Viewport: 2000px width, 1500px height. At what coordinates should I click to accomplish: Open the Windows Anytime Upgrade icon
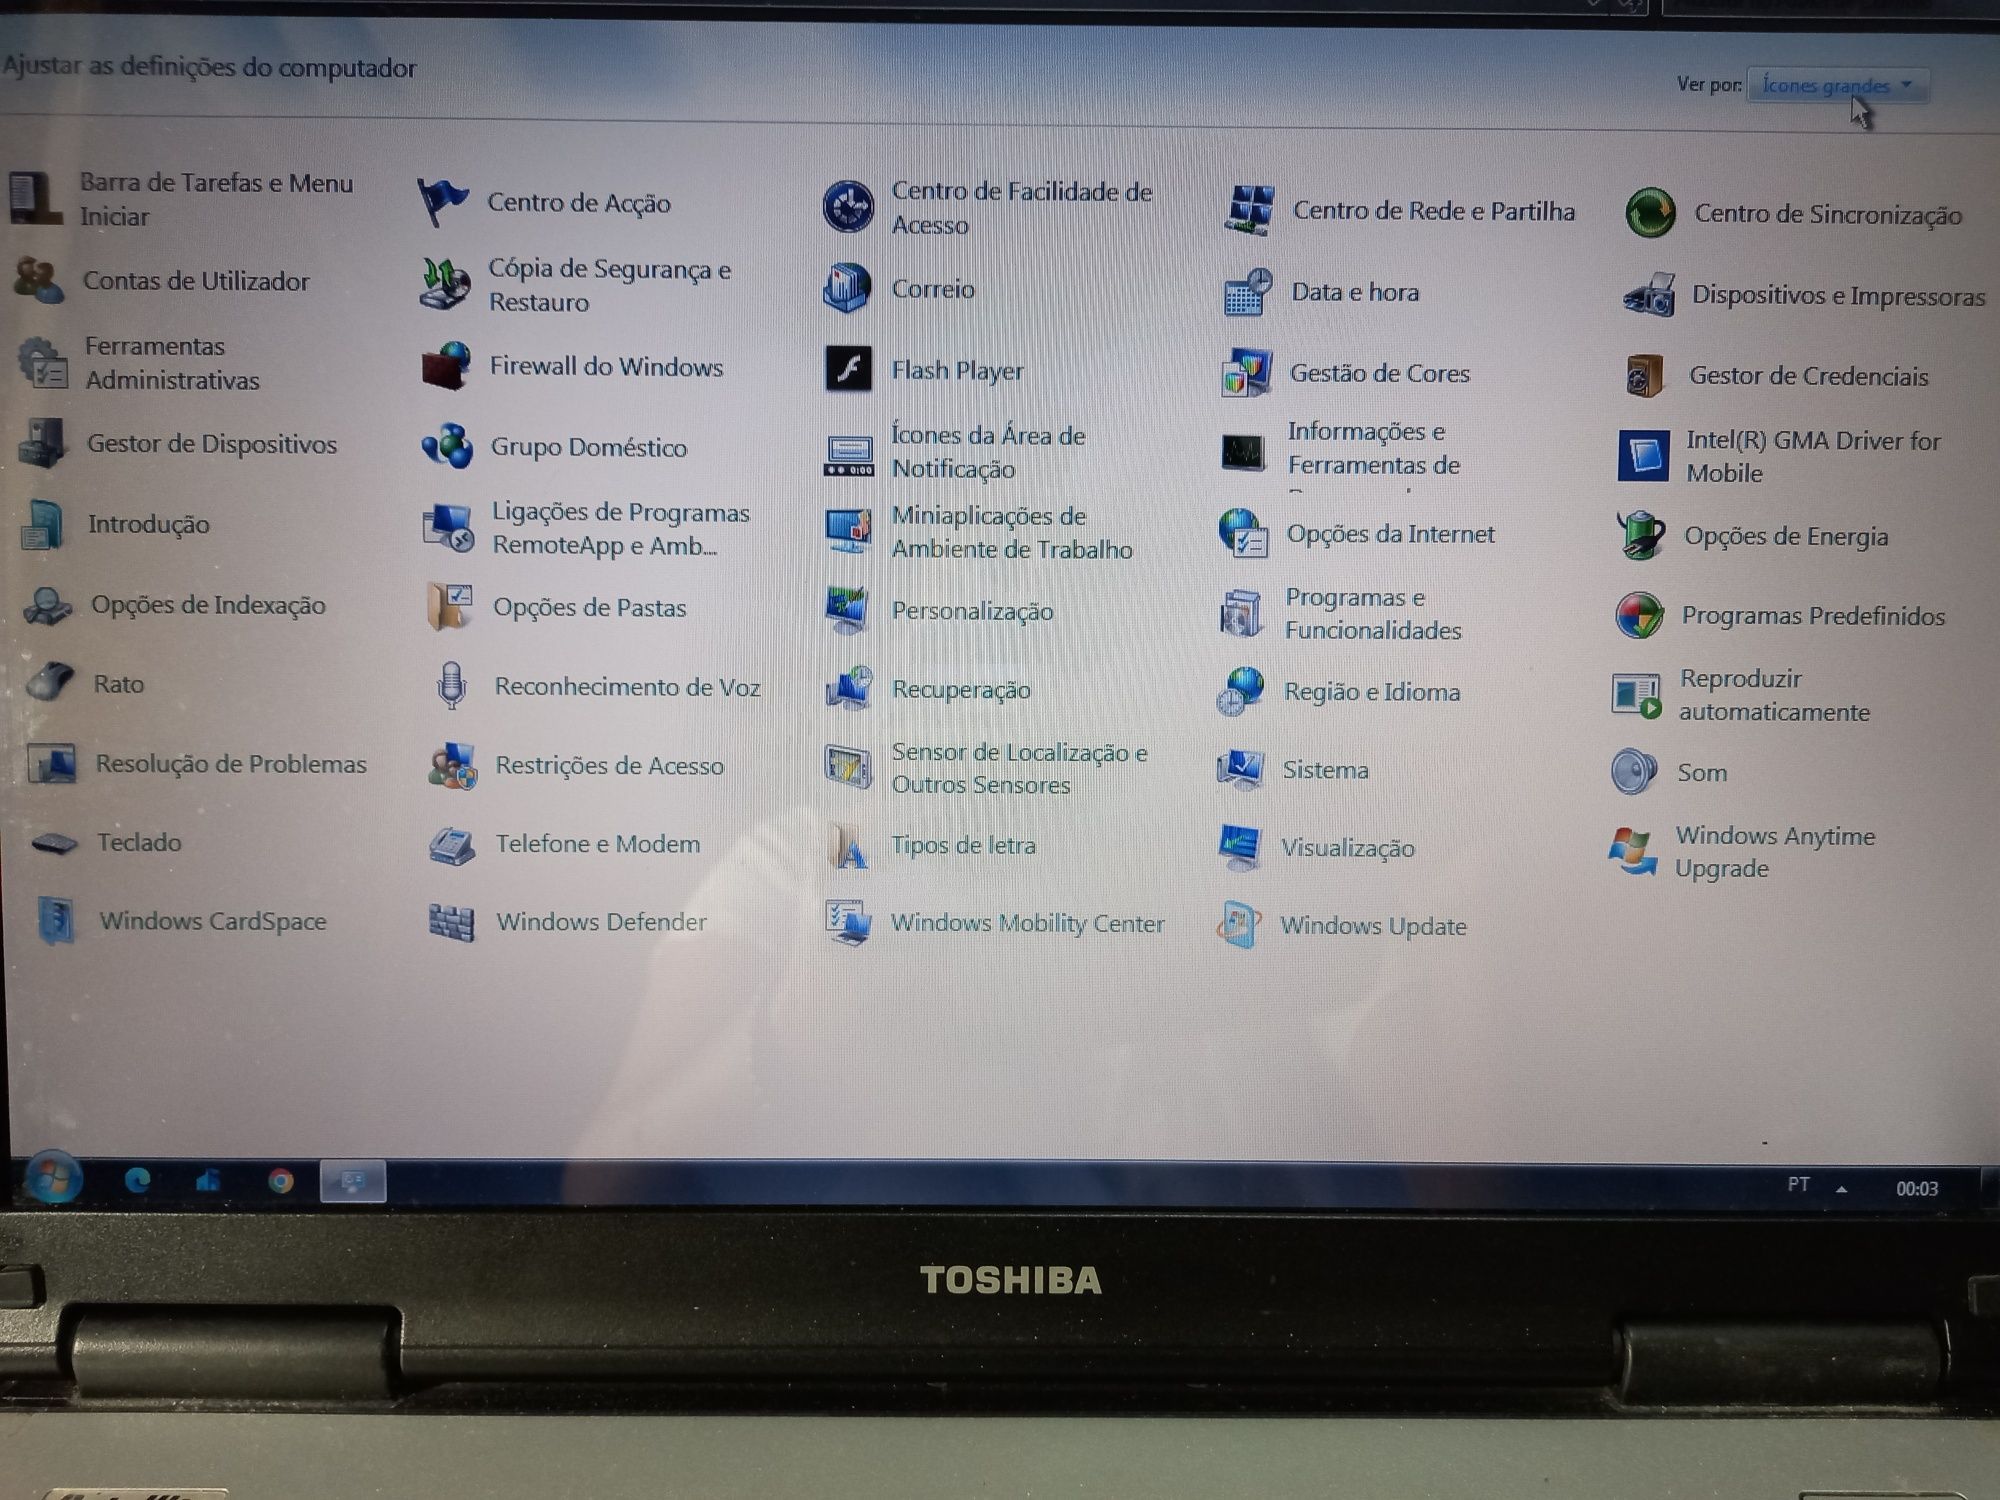point(1633,851)
